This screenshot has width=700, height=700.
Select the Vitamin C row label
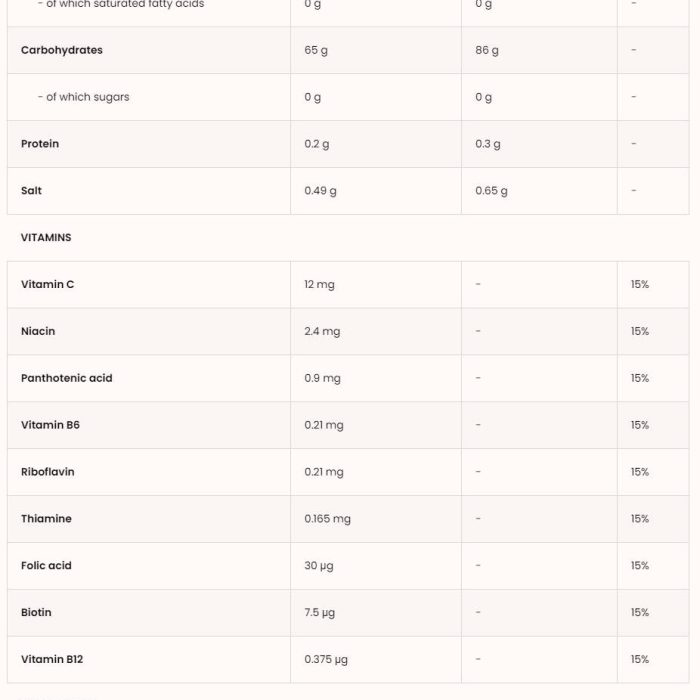click(47, 284)
